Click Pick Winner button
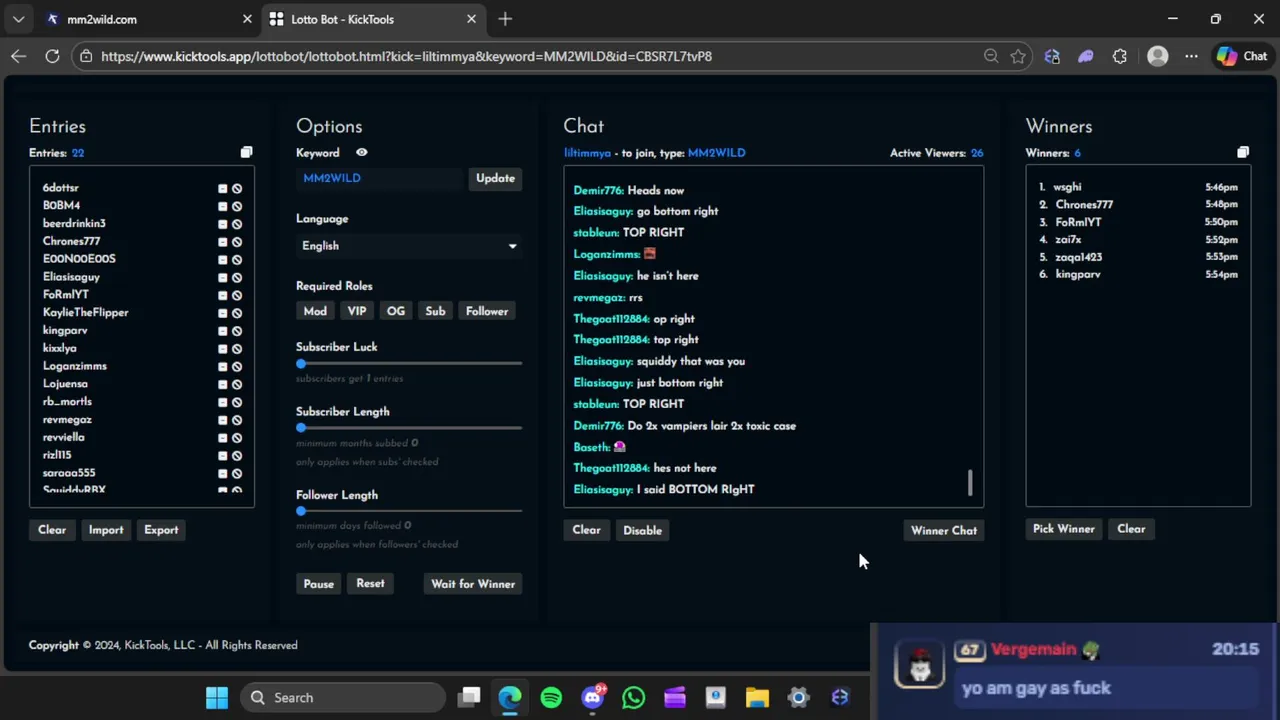The image size is (1280, 720). point(1064,529)
